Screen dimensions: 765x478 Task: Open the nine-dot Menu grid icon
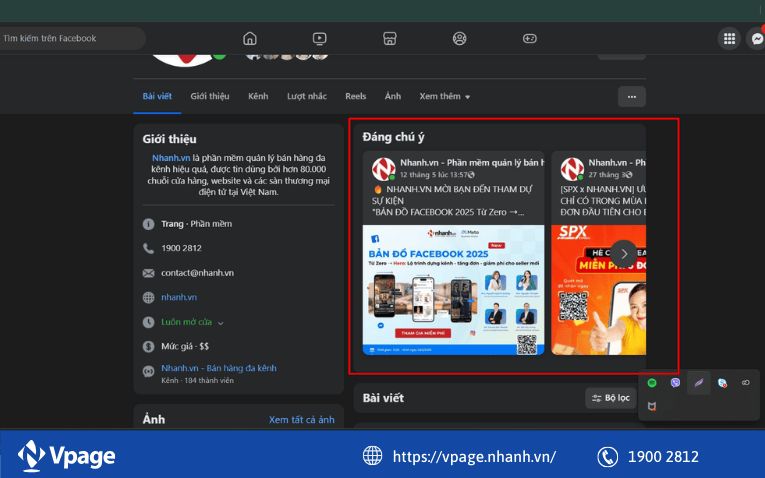729,39
